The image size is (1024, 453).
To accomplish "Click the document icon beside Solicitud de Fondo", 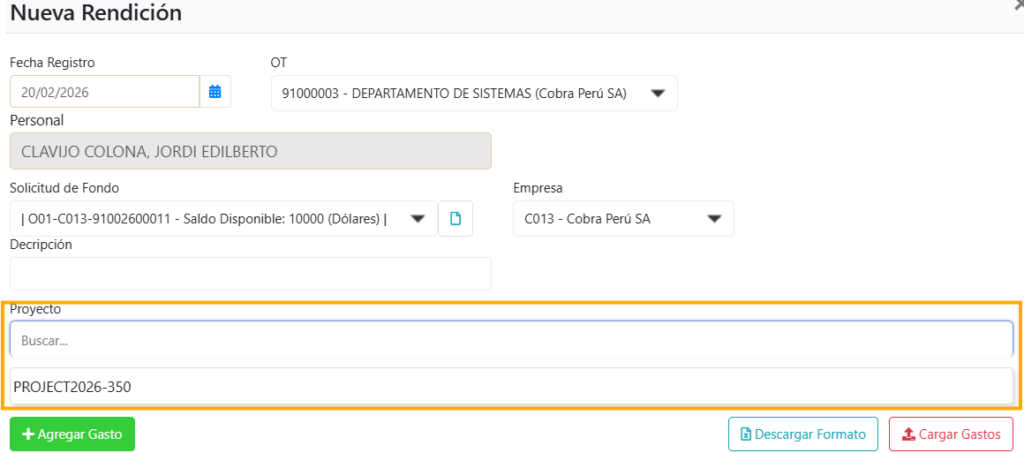I will 455,219.
